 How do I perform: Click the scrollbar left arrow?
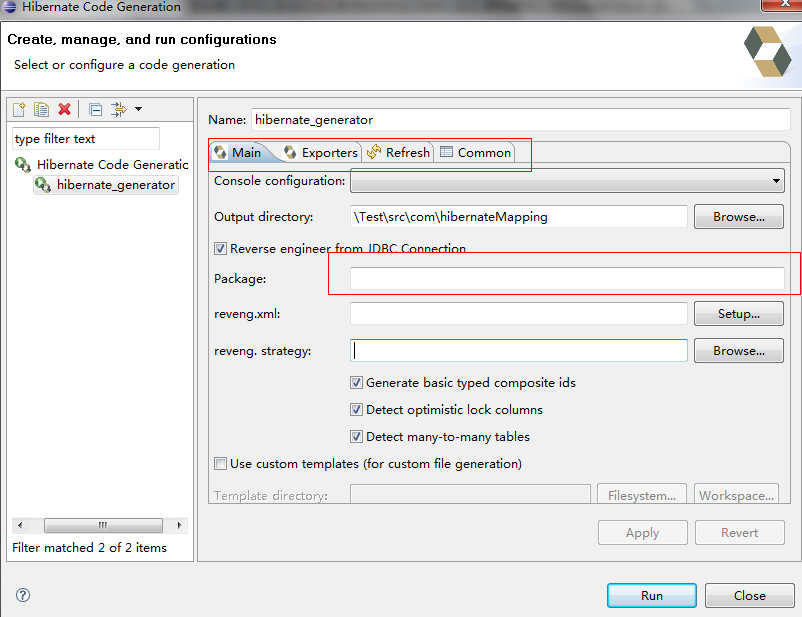20,525
